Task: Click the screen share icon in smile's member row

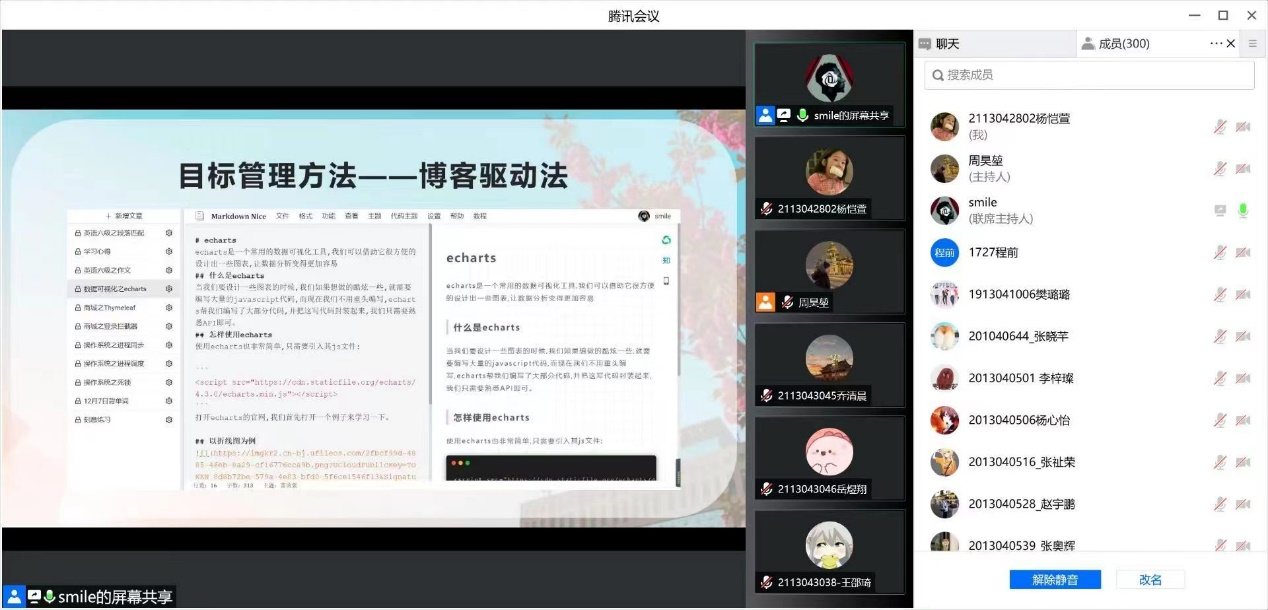Action: point(1220,211)
